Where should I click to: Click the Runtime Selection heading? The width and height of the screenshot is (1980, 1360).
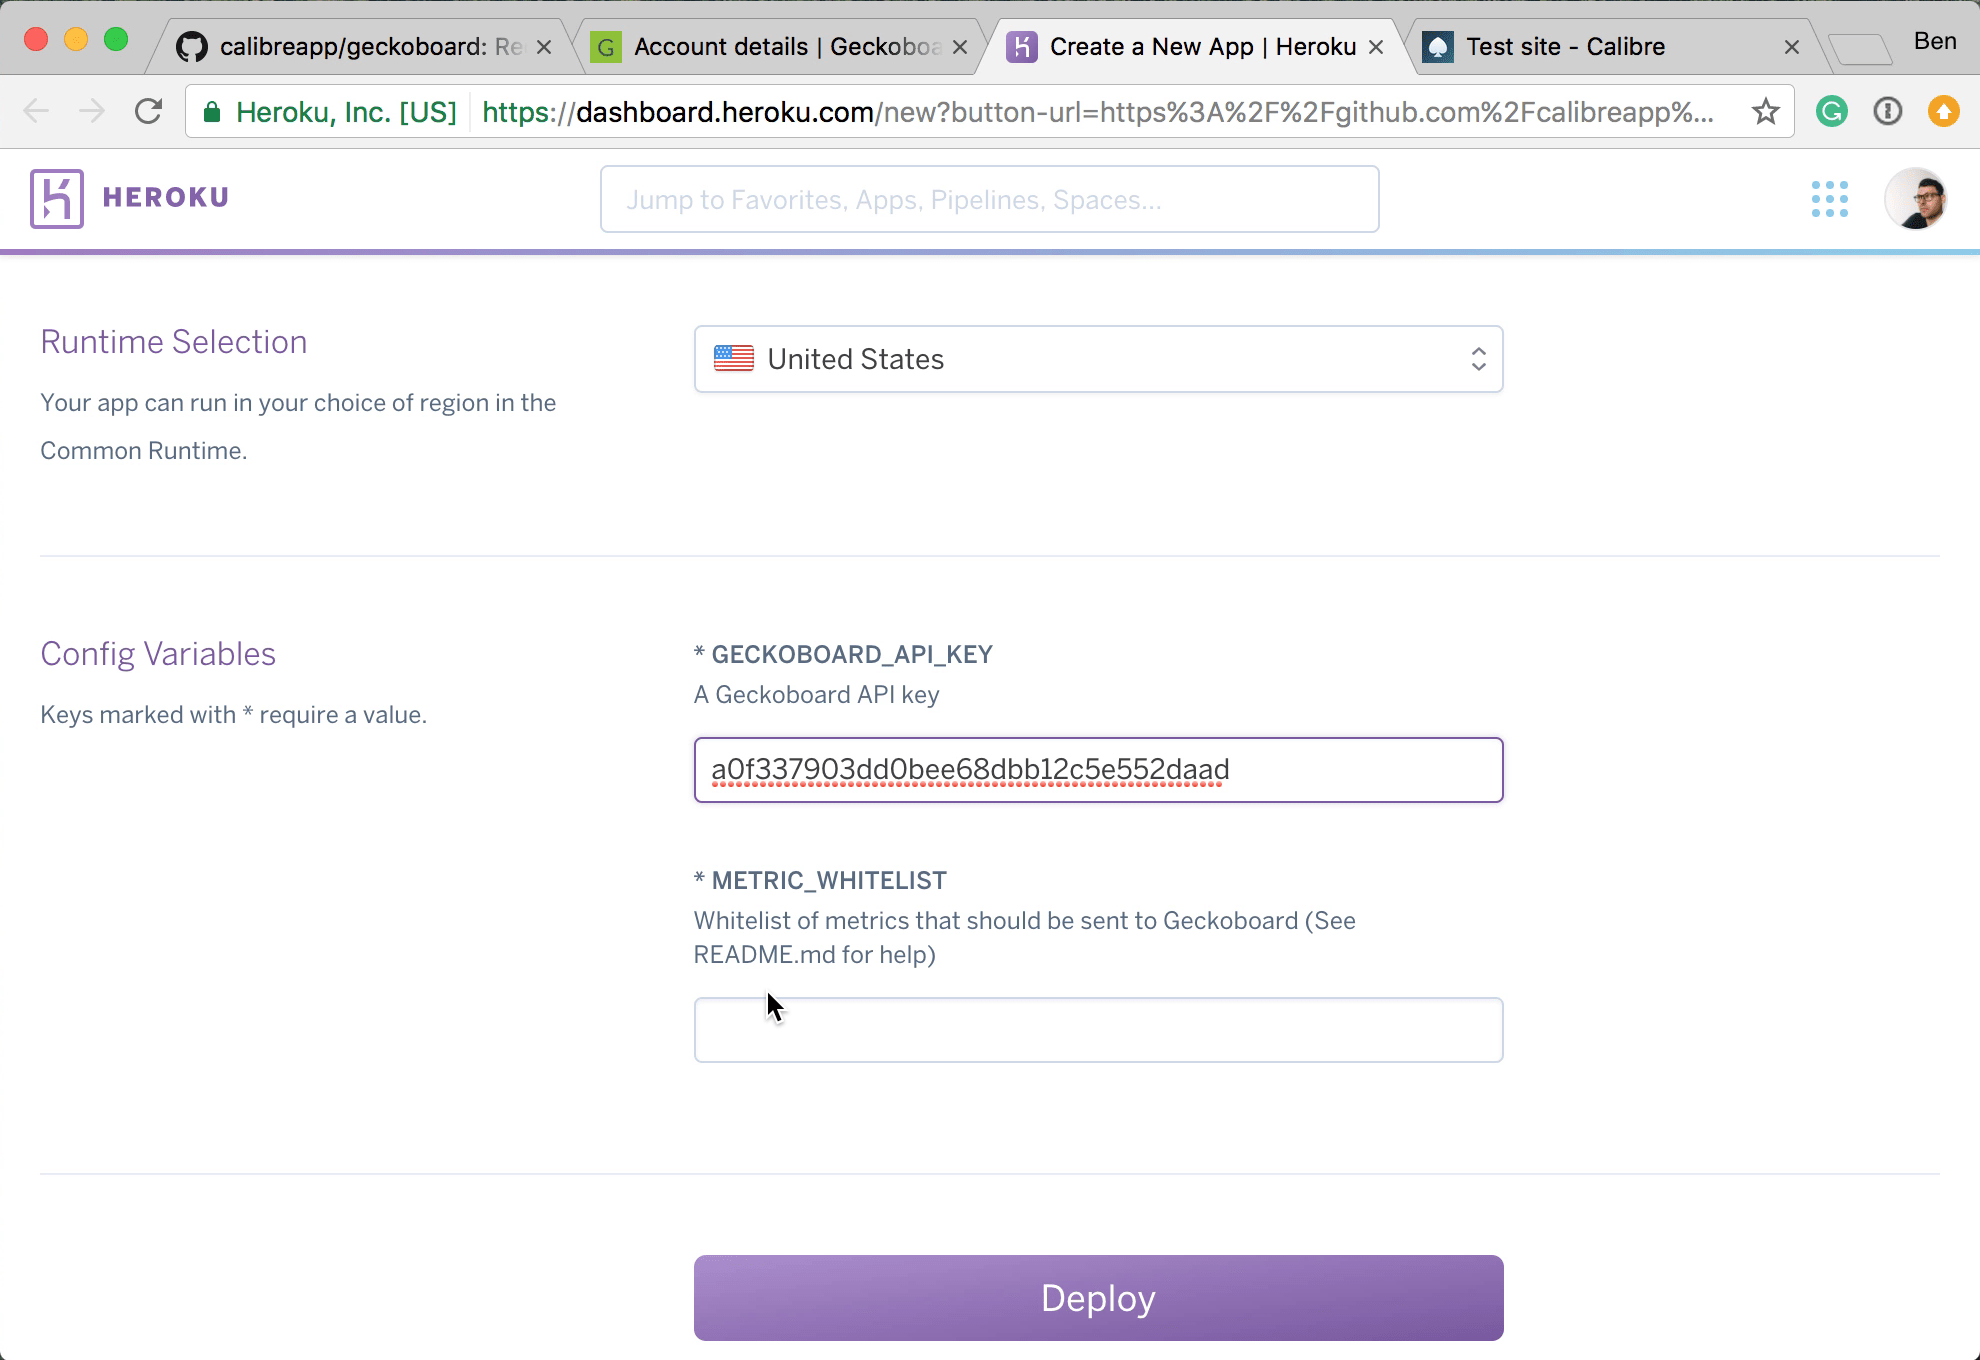pyautogui.click(x=174, y=342)
